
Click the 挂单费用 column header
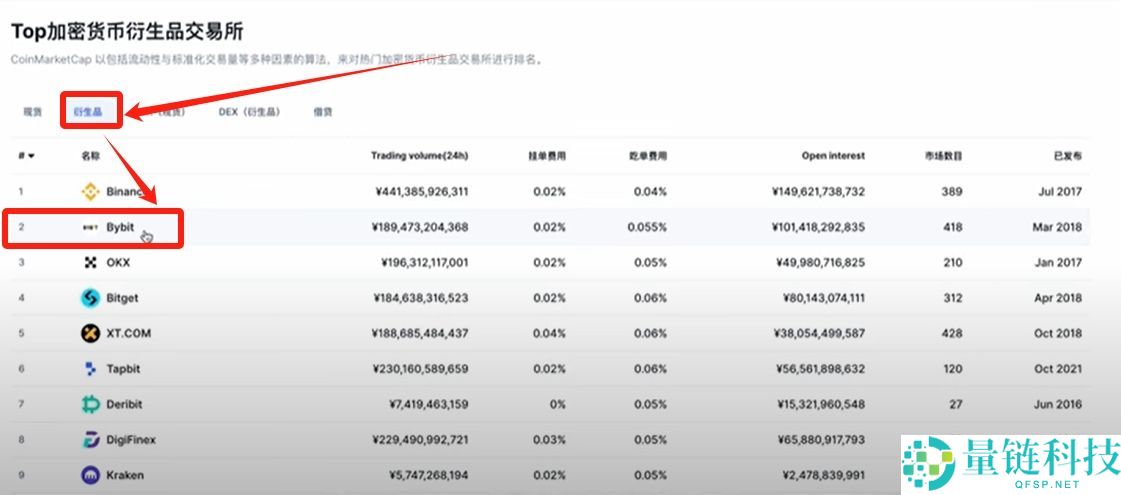547,156
